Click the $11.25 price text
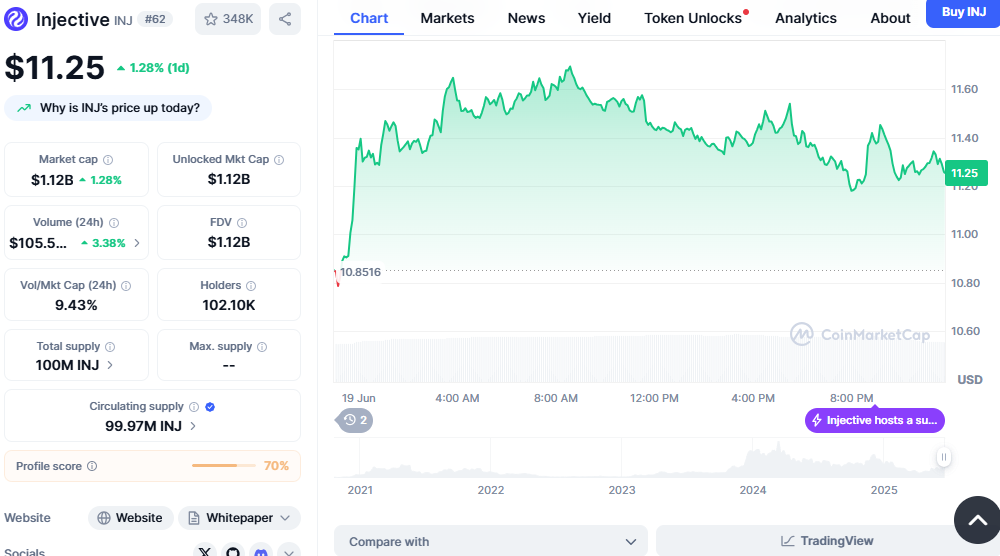Screen dimensions: 1000x556 (x=55, y=68)
